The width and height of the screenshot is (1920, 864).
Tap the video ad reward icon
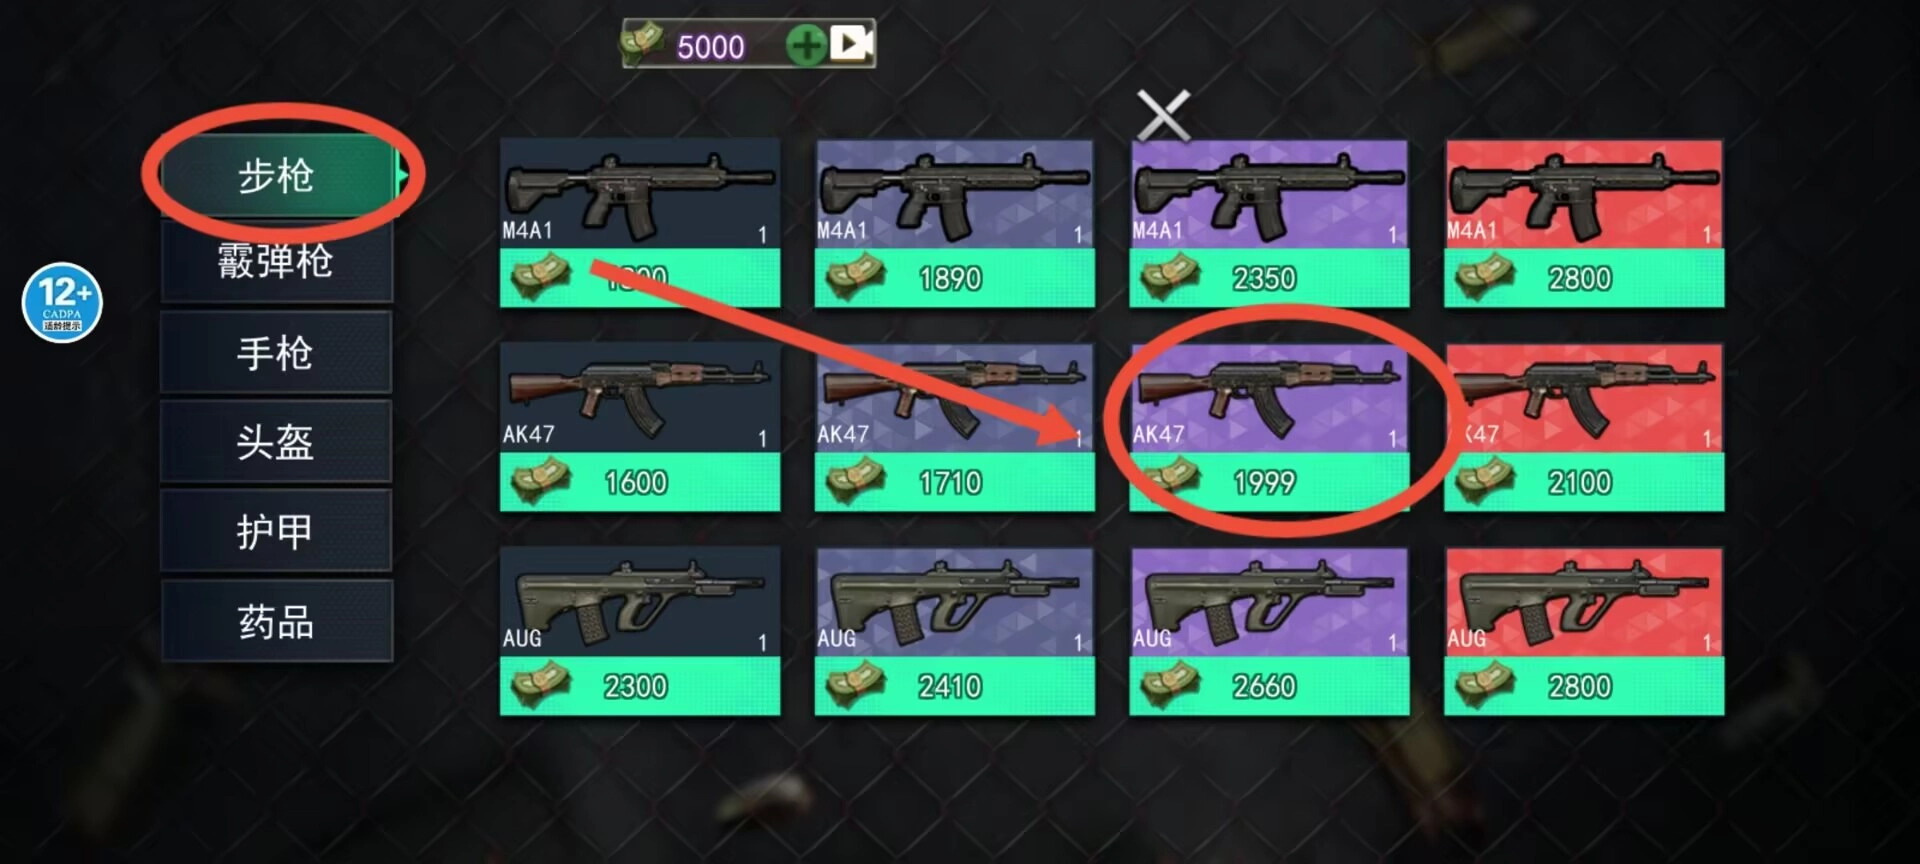[x=851, y=43]
